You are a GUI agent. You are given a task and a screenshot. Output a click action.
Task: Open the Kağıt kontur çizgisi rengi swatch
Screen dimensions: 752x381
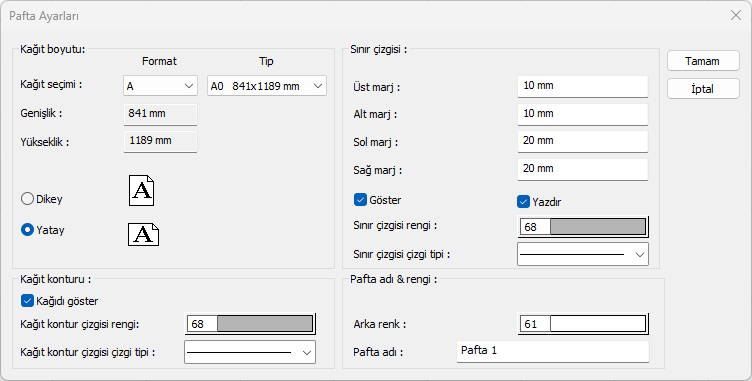[250, 324]
